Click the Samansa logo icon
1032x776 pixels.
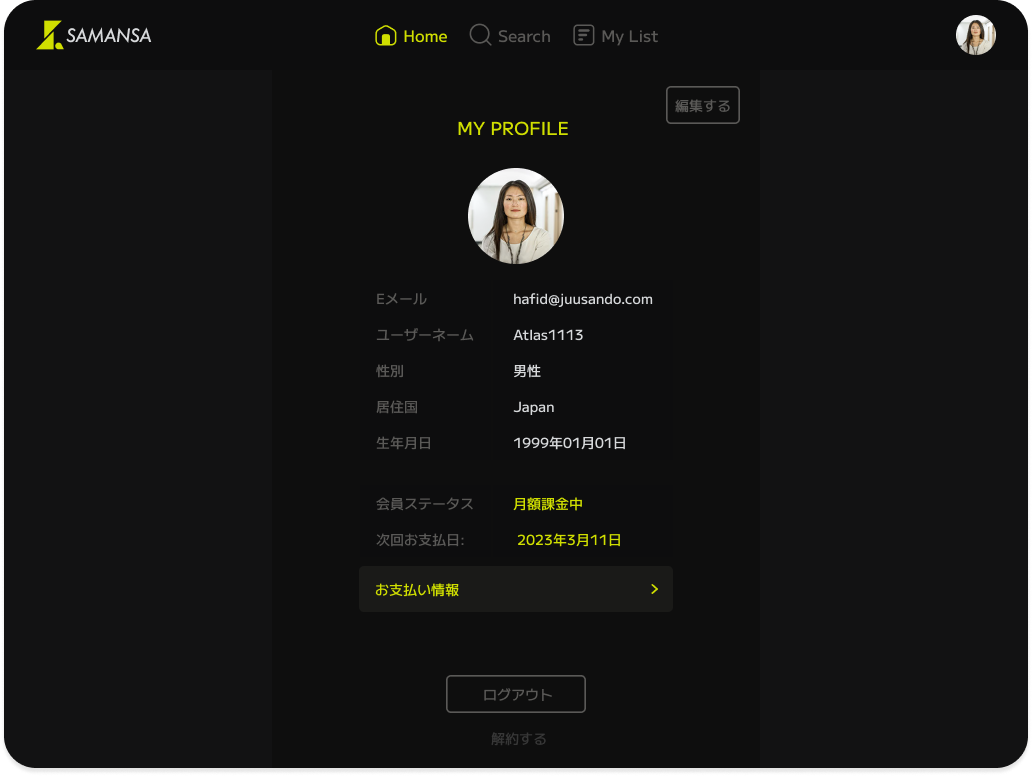point(49,35)
